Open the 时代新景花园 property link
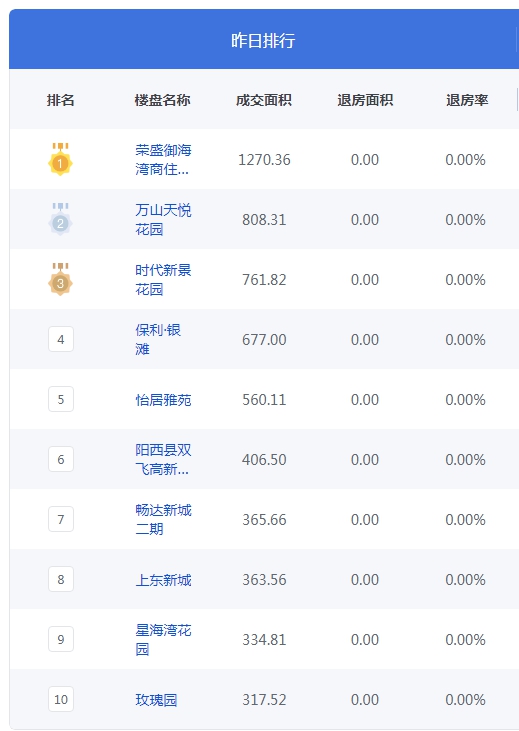519x731 pixels. click(x=163, y=280)
